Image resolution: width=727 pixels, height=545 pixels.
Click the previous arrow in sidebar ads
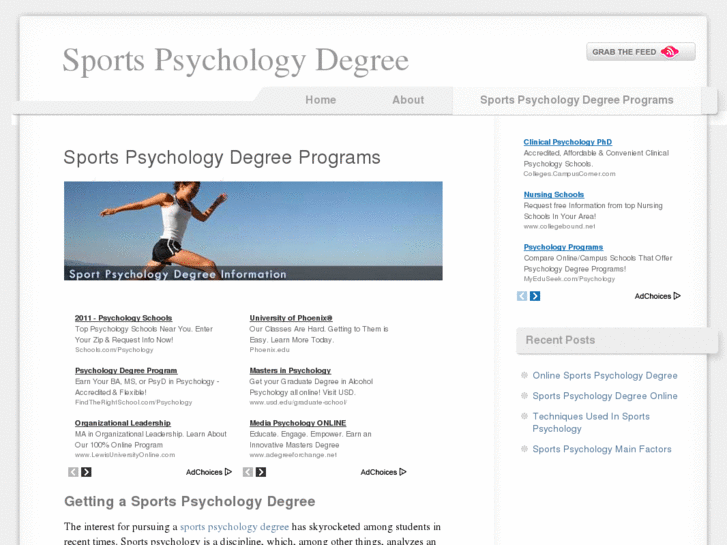point(522,296)
